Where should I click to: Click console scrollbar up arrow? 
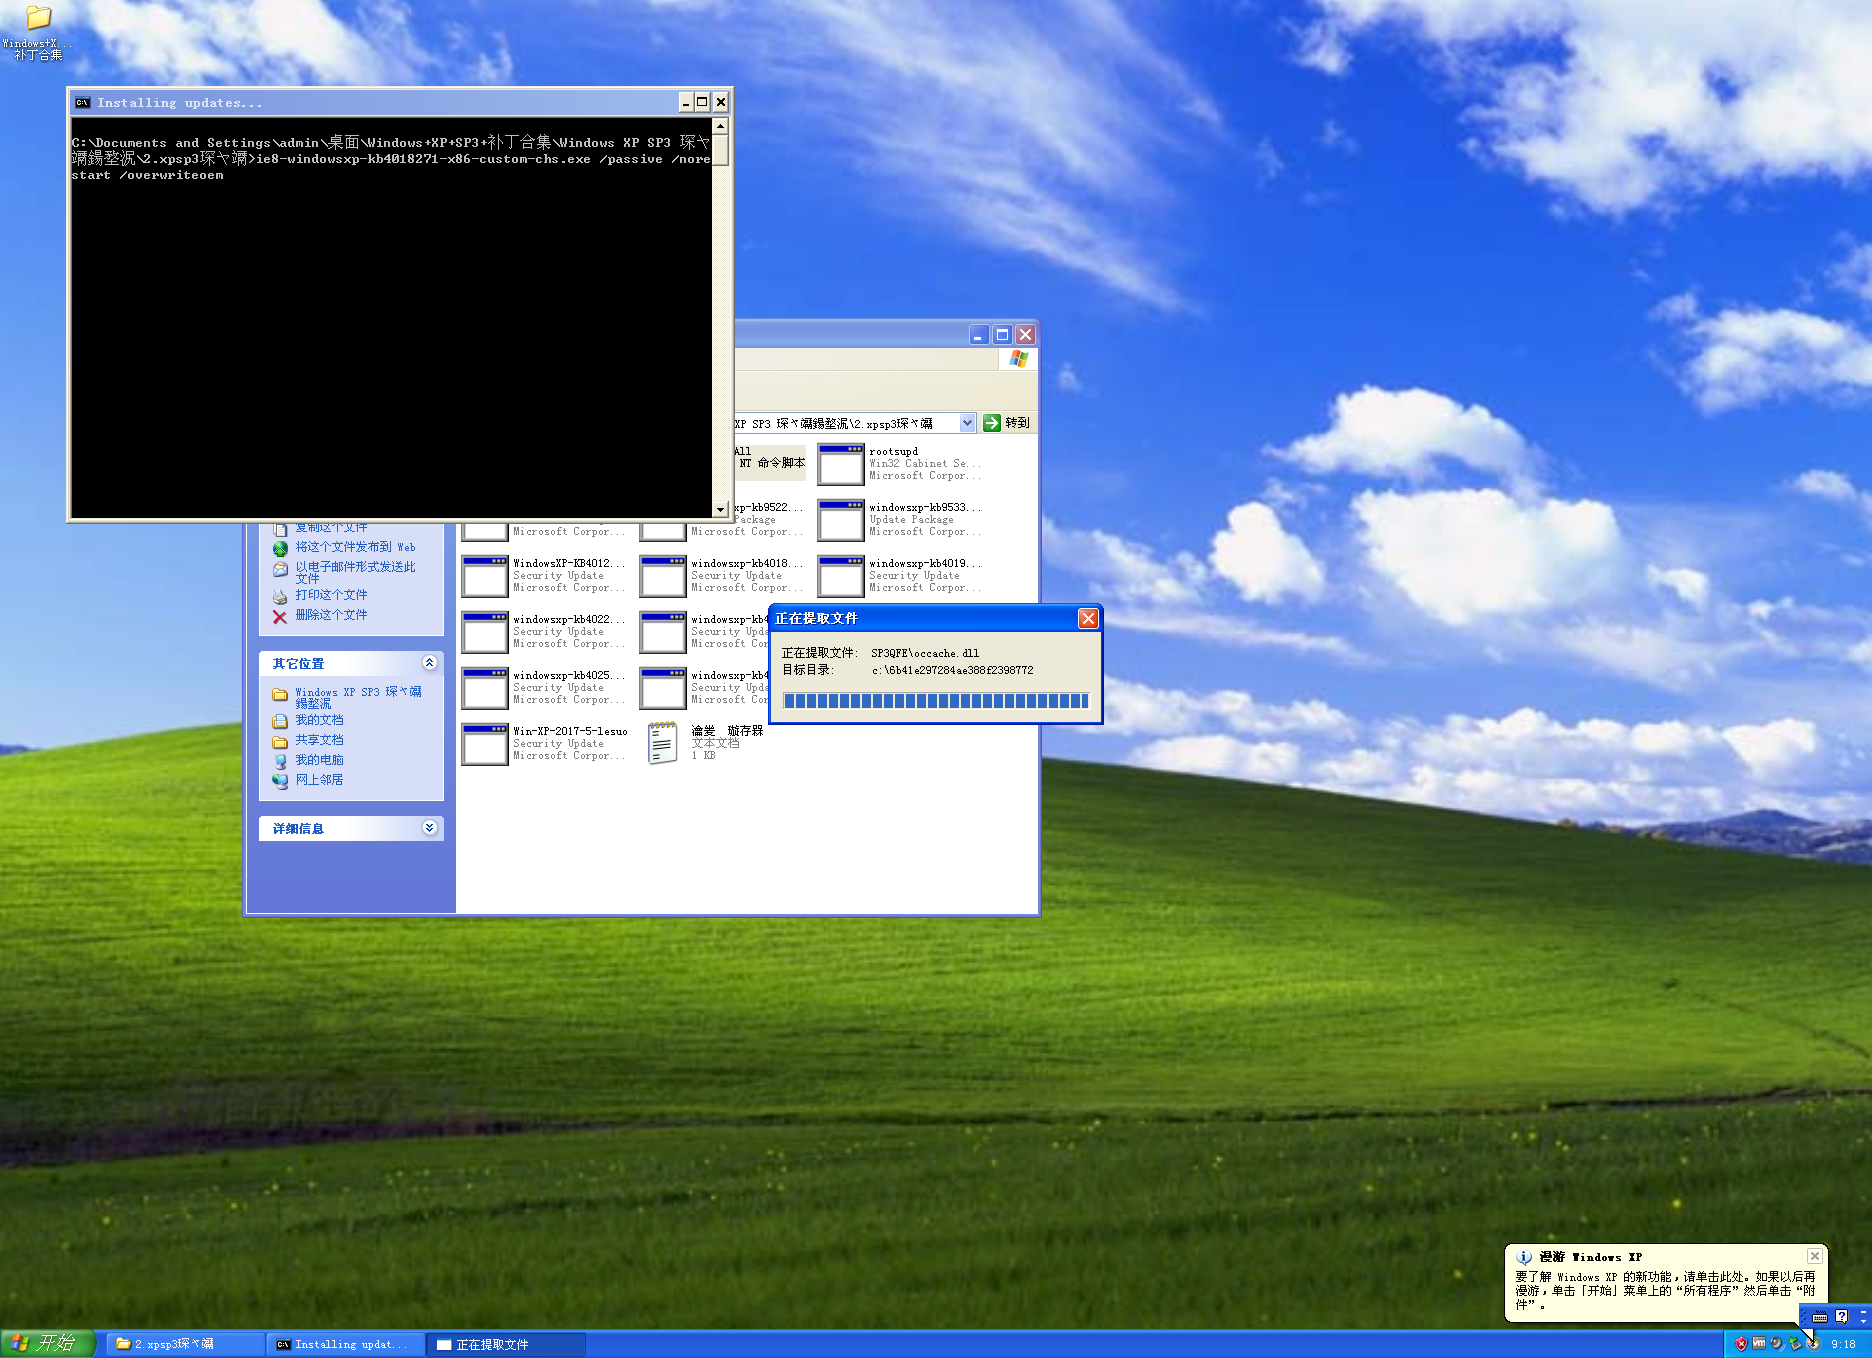720,126
